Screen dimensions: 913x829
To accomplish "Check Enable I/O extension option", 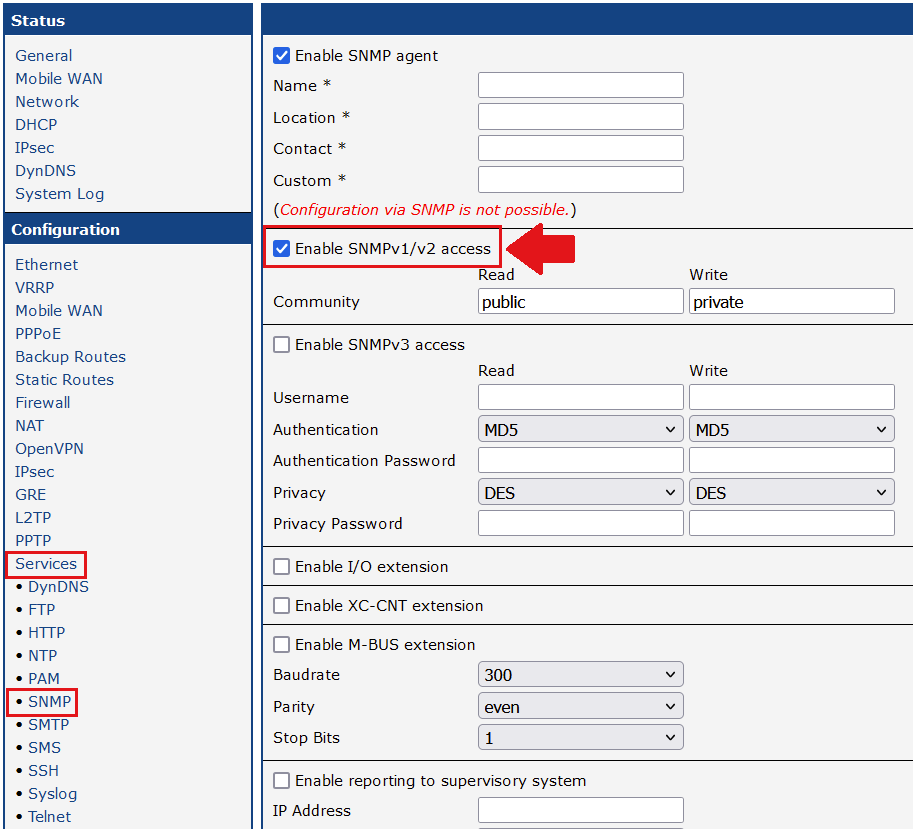I will (282, 567).
